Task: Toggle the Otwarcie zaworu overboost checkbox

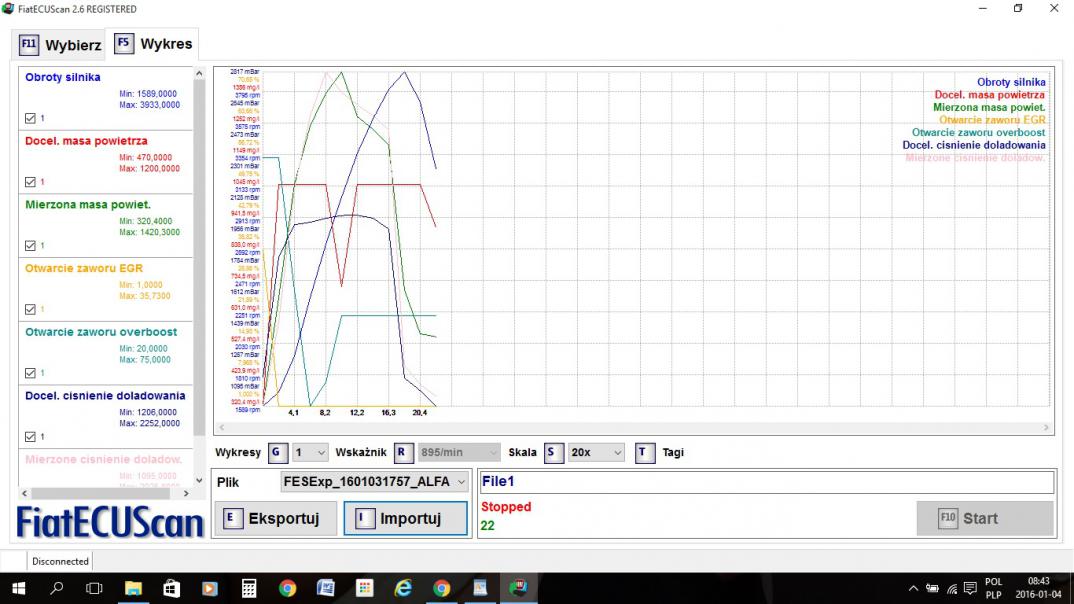Action: coord(30,373)
